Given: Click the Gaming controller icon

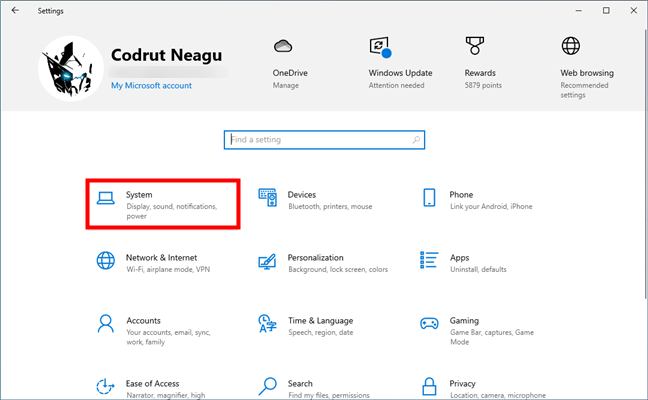Looking at the screenshot, I should [429, 324].
